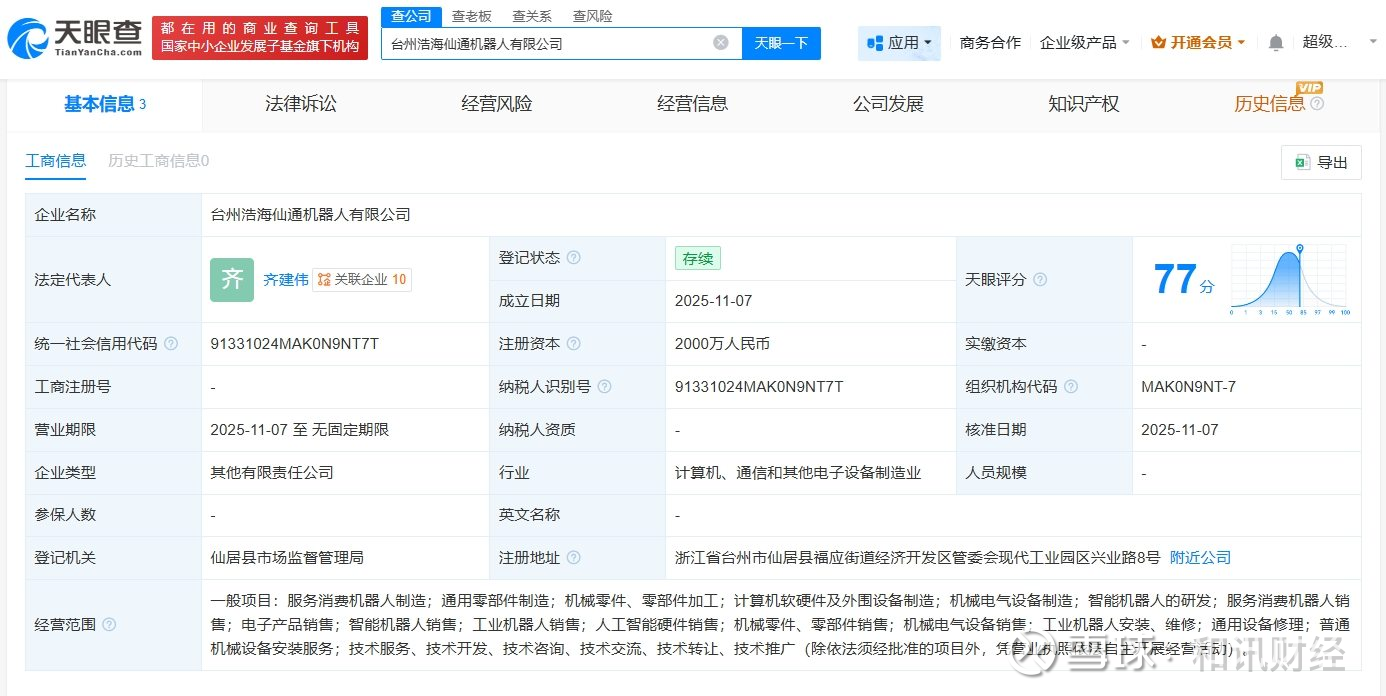This screenshot has height=696, width=1386.
Task: Click the 天眼一下 search button
Action: pos(781,43)
